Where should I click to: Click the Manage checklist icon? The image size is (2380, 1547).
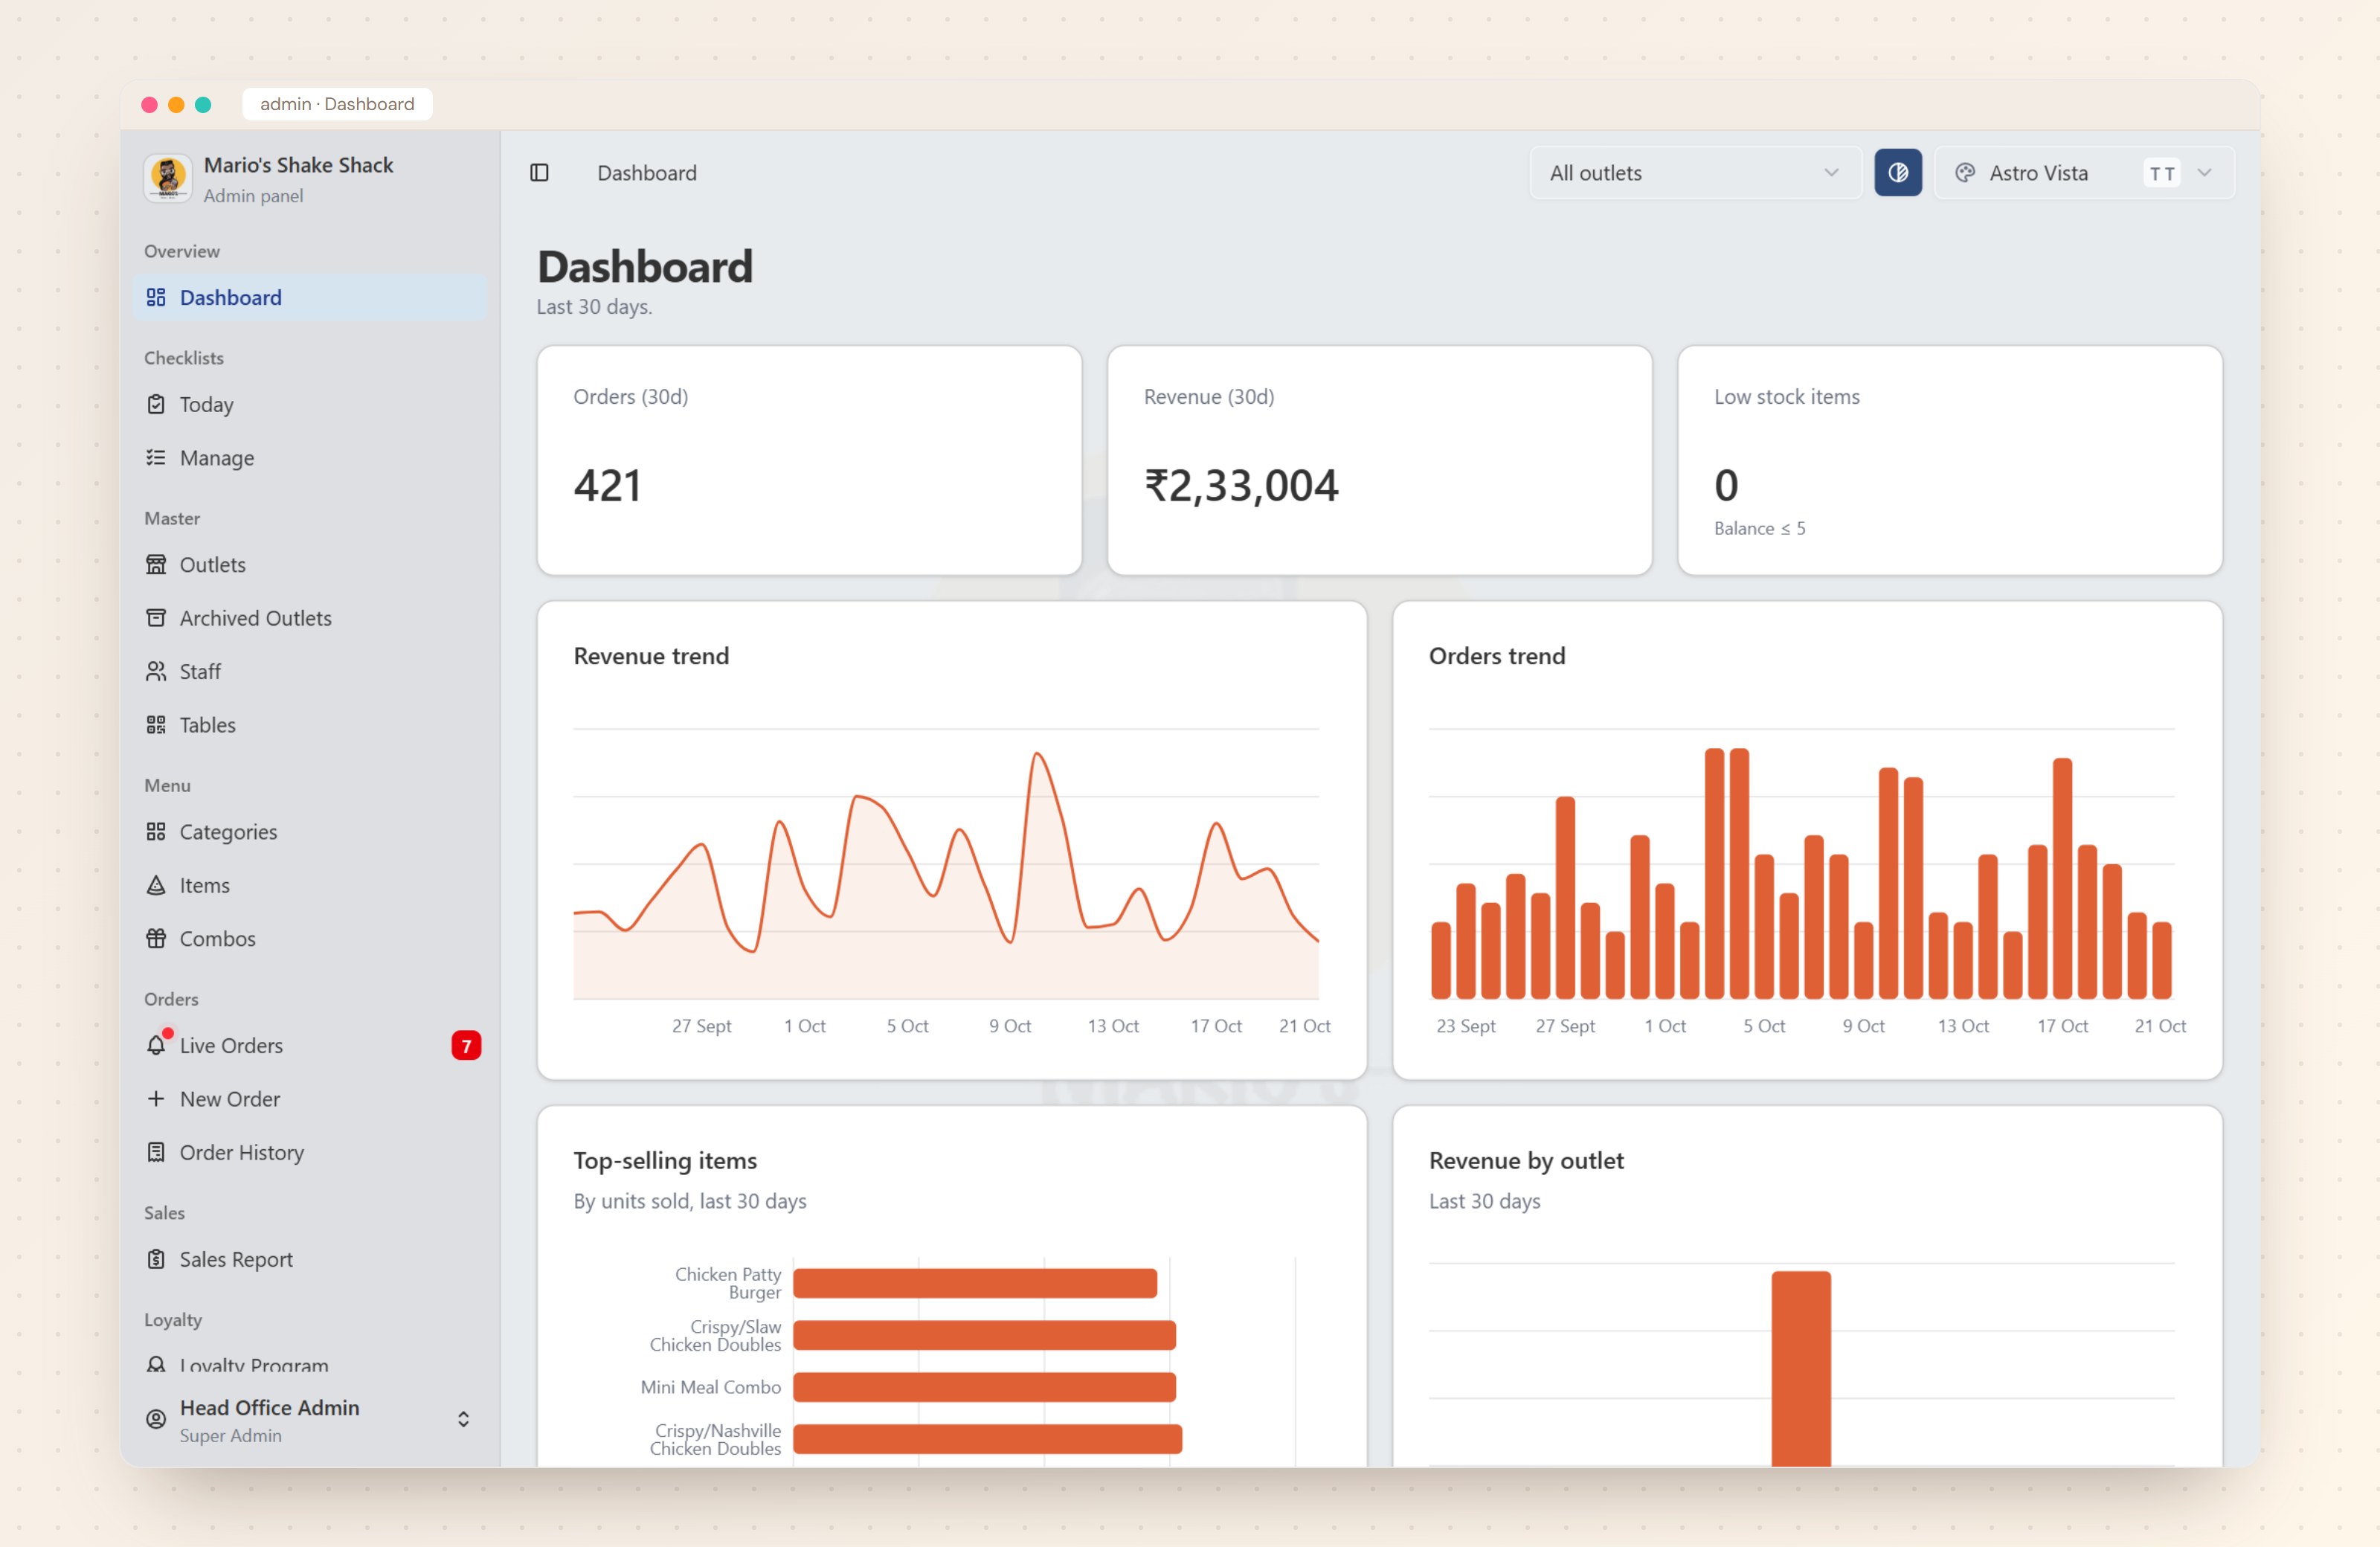pyautogui.click(x=156, y=458)
